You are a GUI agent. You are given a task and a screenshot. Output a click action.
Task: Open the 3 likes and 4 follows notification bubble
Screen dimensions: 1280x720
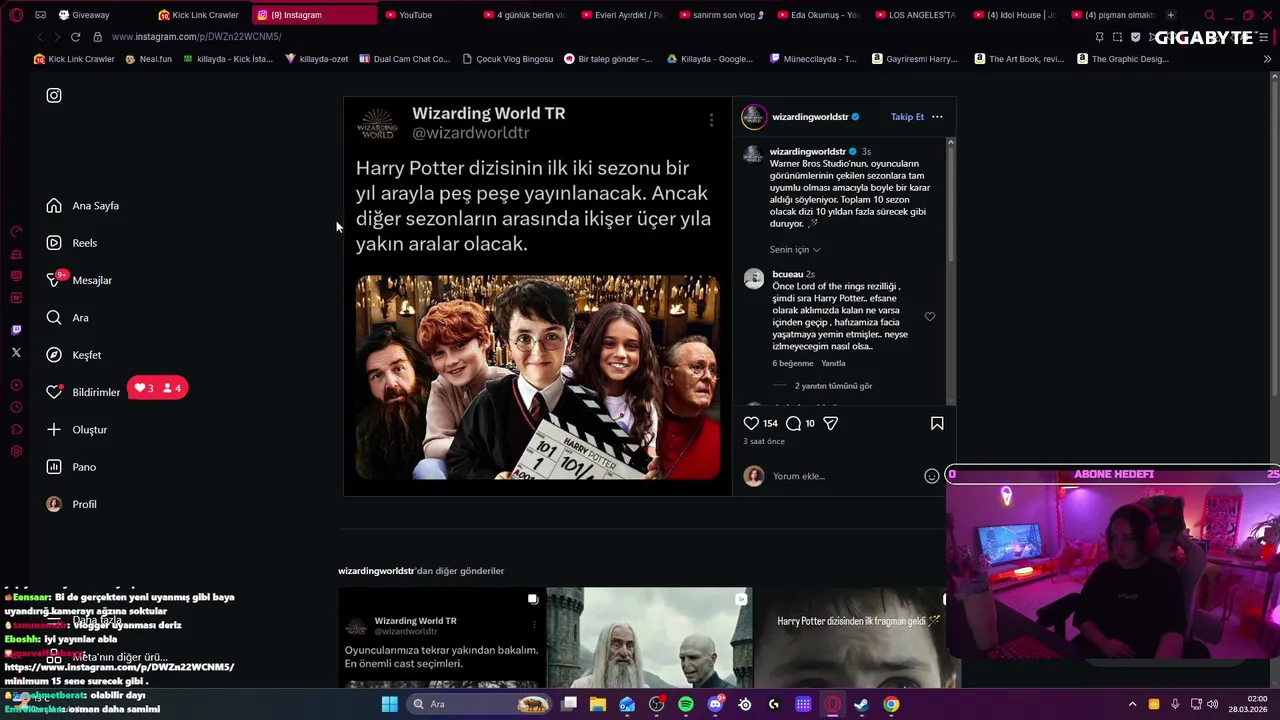(x=158, y=388)
